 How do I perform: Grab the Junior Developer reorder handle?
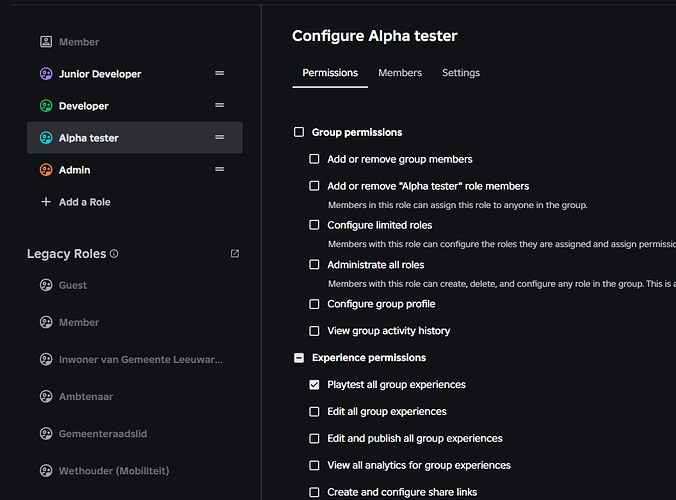(219, 73)
